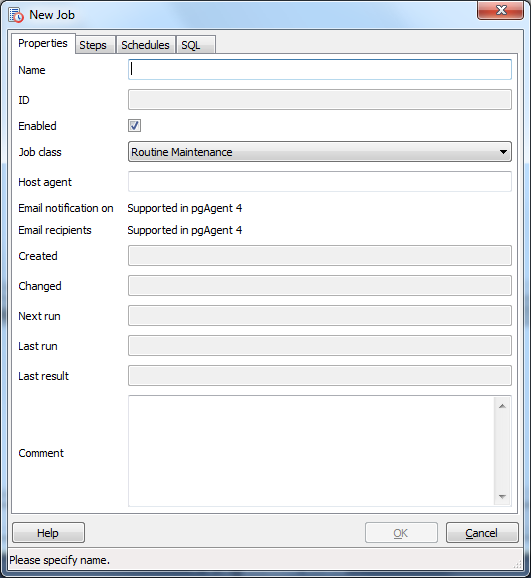
Task: Switch to the SQL tab
Action: pyautogui.click(x=195, y=45)
